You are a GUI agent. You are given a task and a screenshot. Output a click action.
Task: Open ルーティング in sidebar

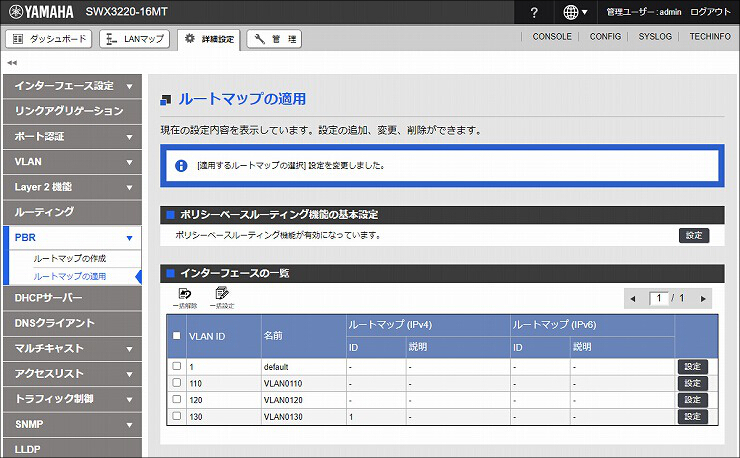click(72, 212)
